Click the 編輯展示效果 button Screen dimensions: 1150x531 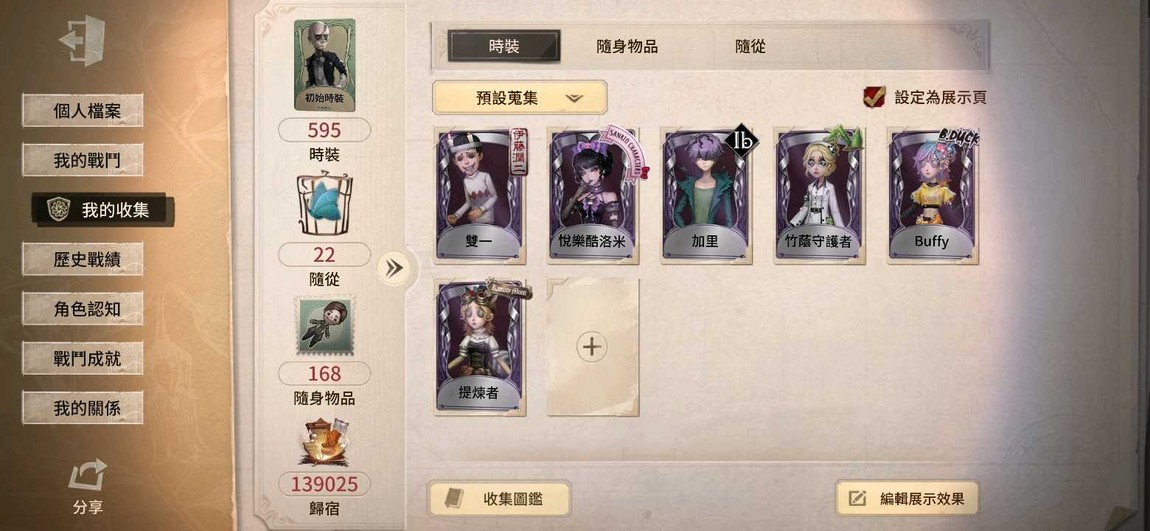pyautogui.click(x=909, y=499)
